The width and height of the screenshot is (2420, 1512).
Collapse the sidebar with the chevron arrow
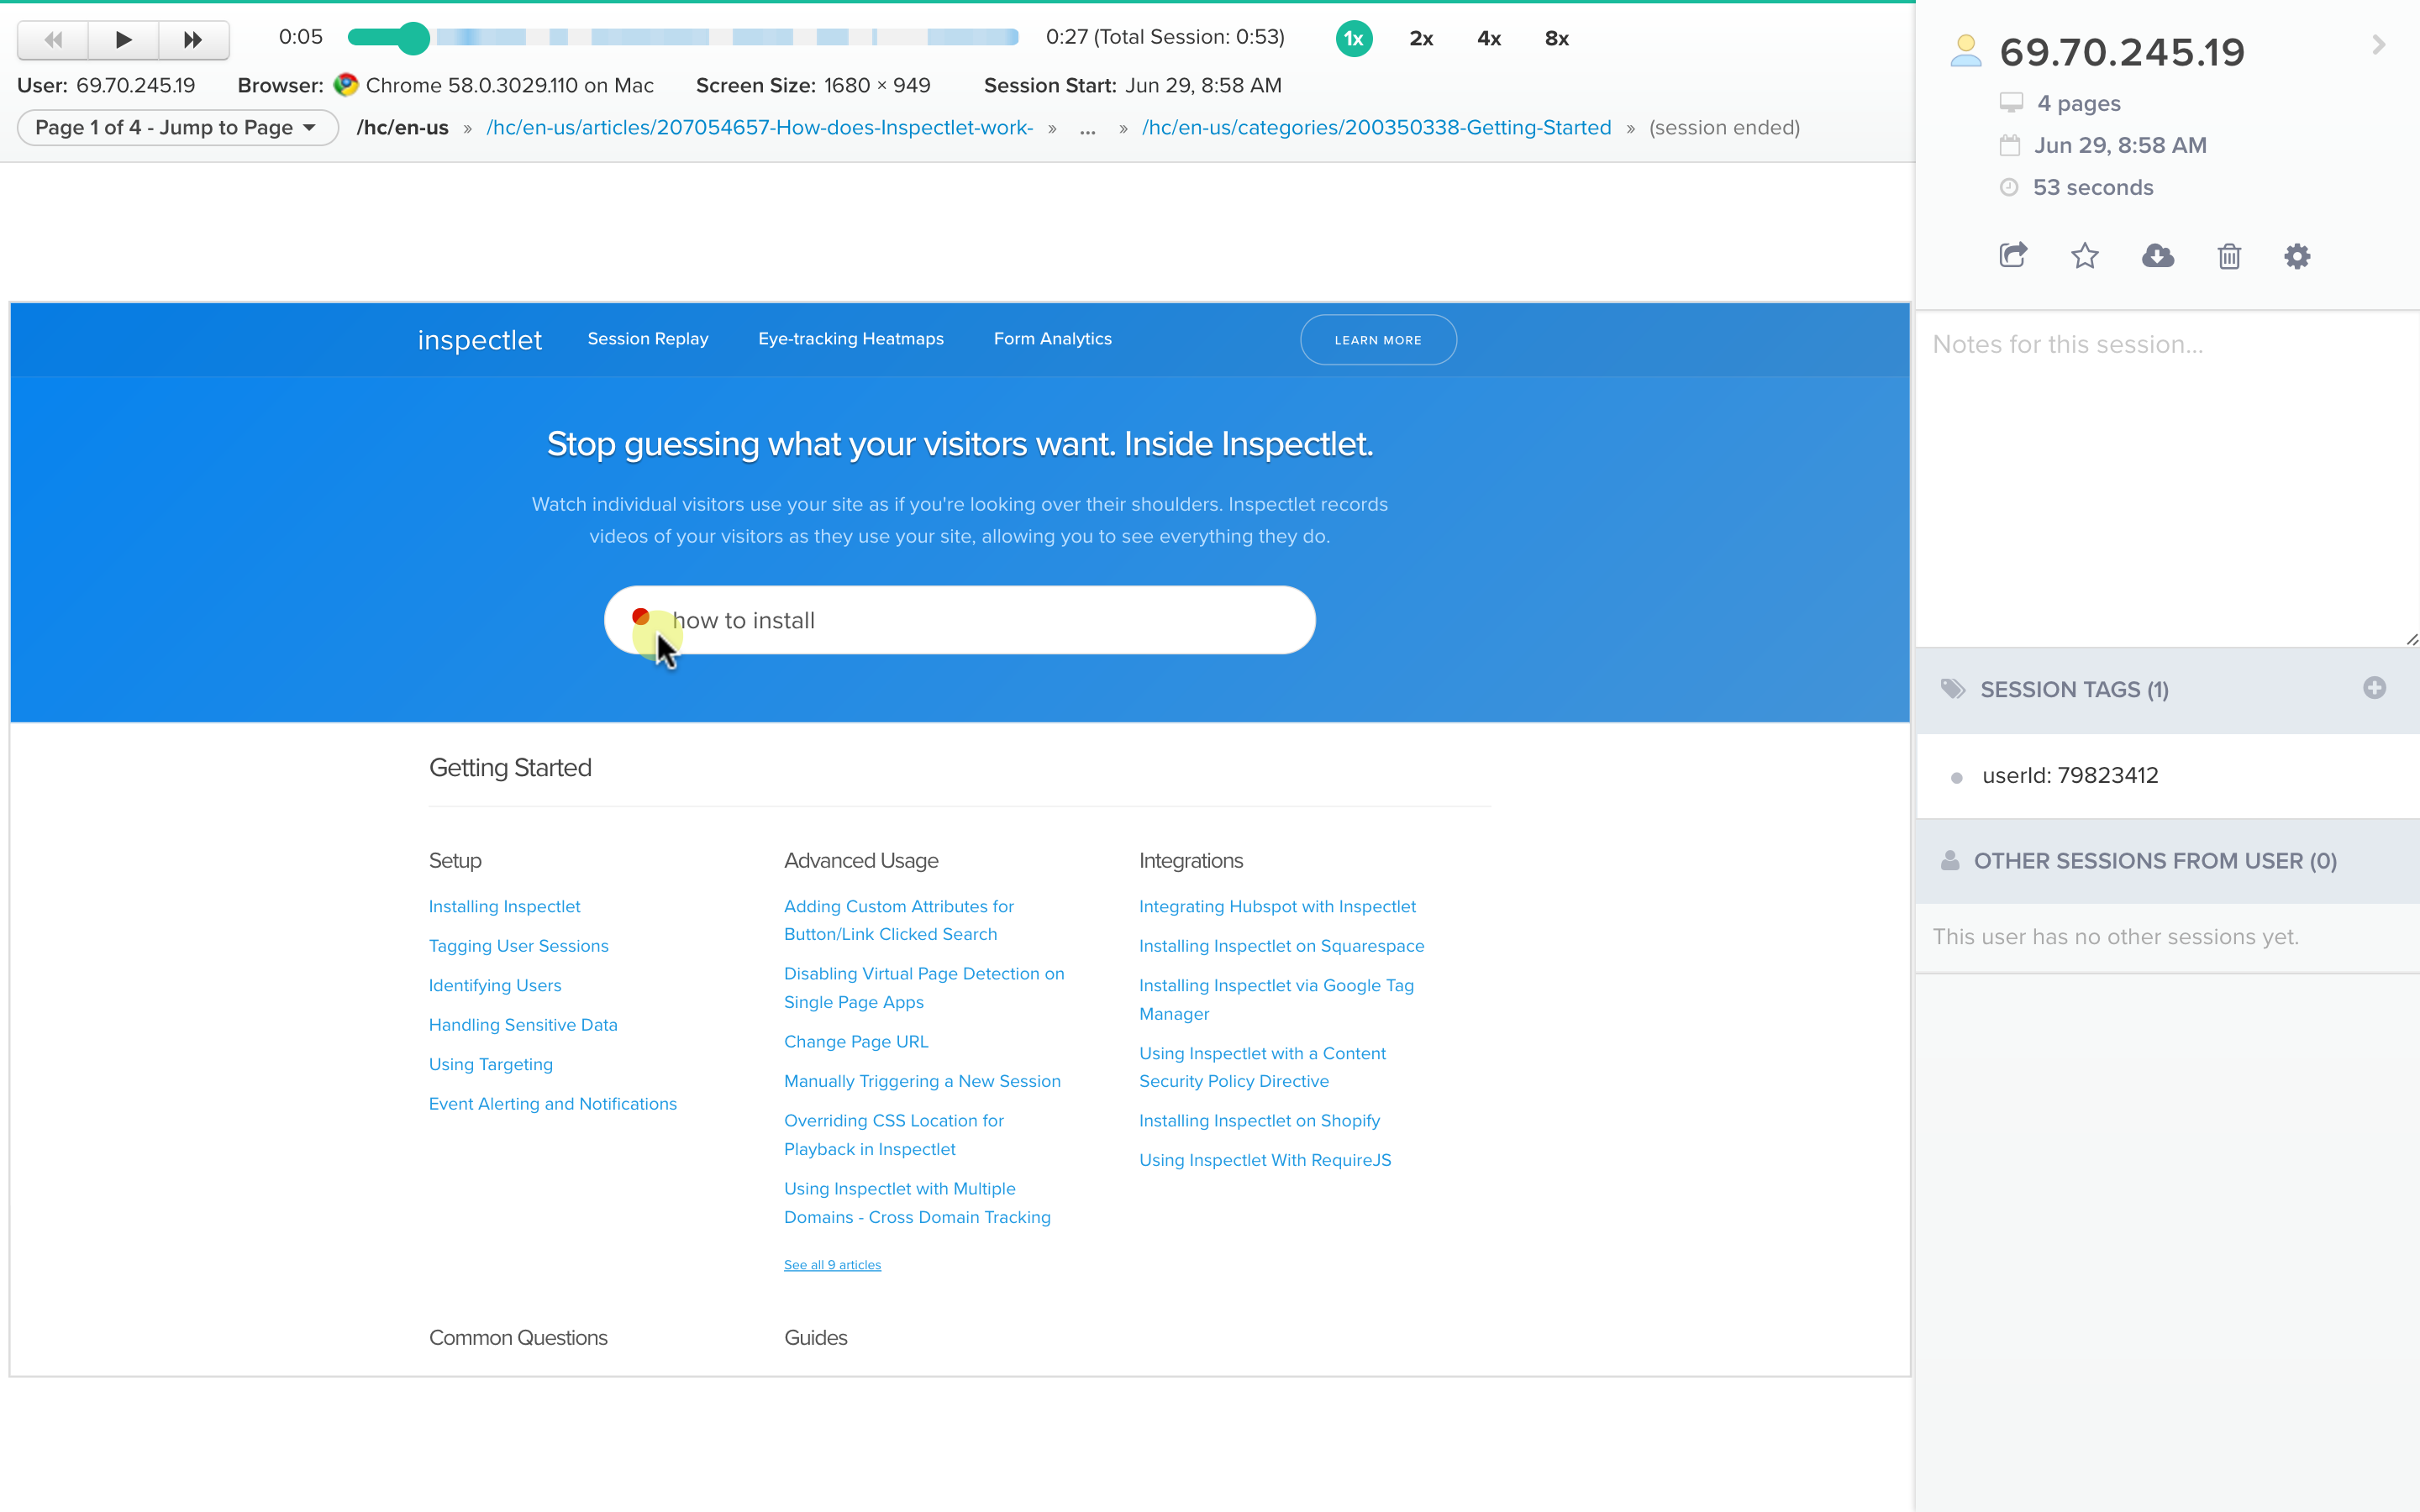coord(2378,45)
